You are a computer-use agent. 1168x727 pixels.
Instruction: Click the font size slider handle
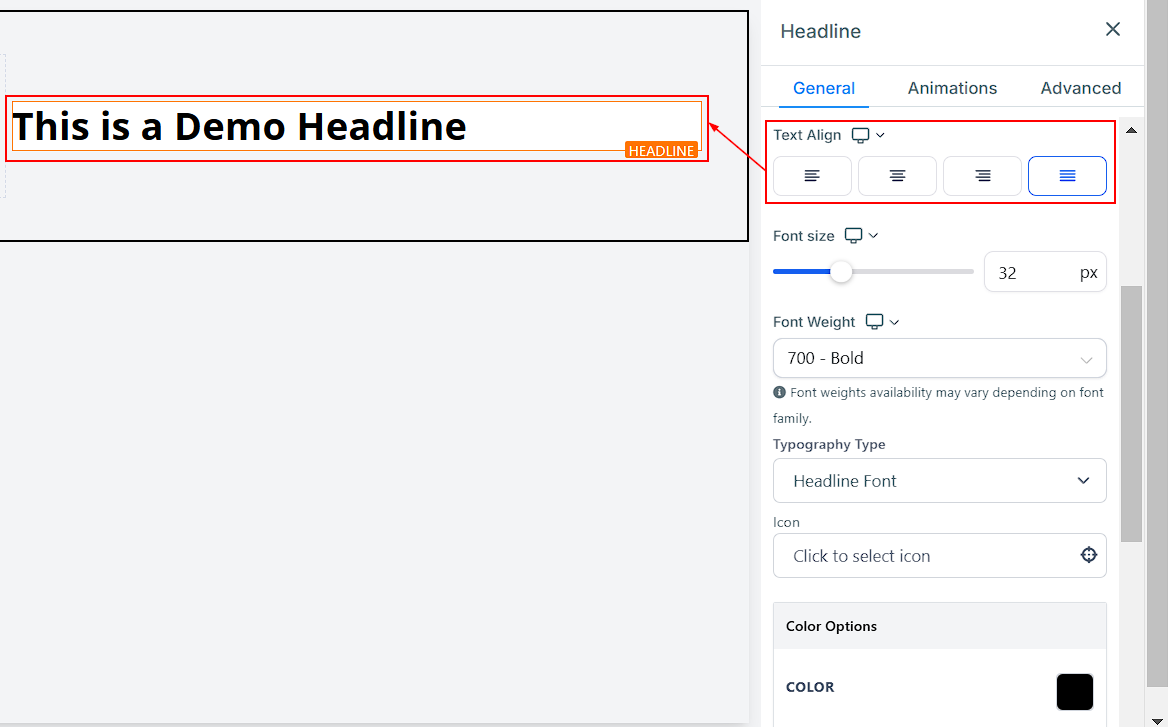(841, 272)
